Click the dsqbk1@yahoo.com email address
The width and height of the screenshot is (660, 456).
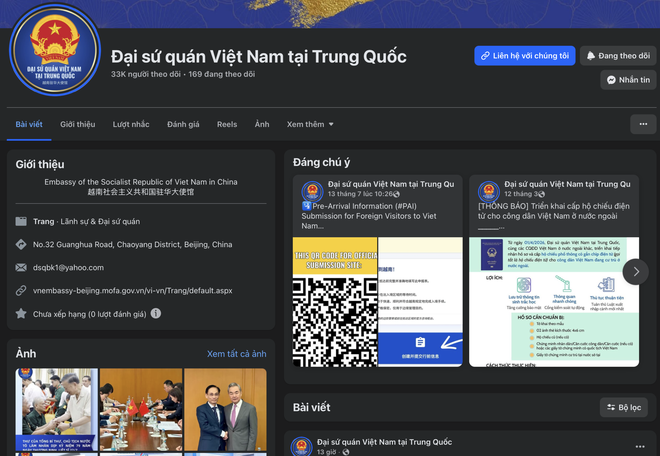point(68,267)
